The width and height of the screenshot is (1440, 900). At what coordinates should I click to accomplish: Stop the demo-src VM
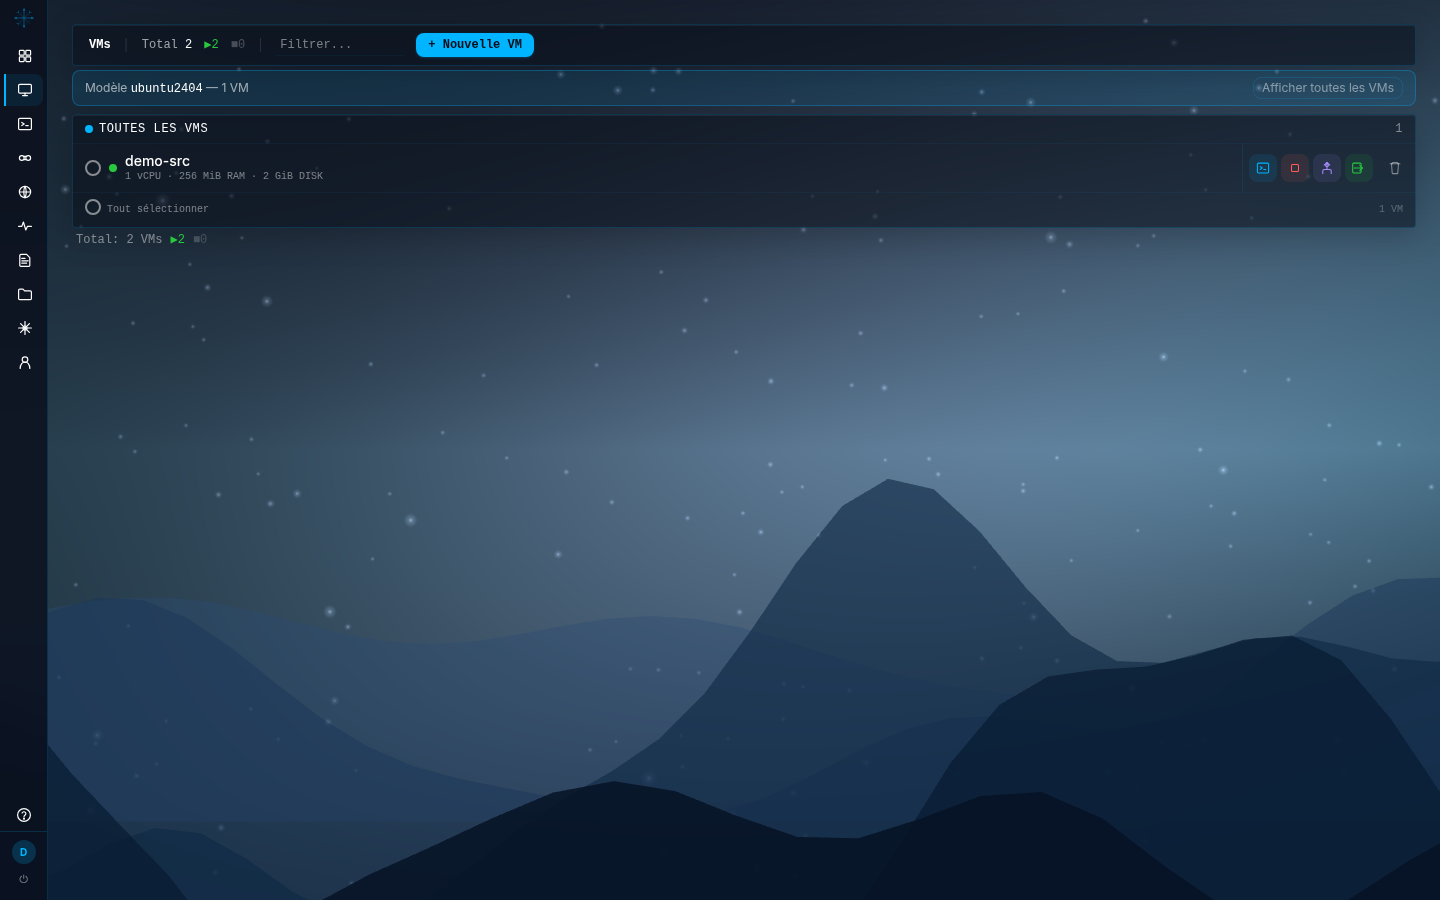tap(1295, 168)
